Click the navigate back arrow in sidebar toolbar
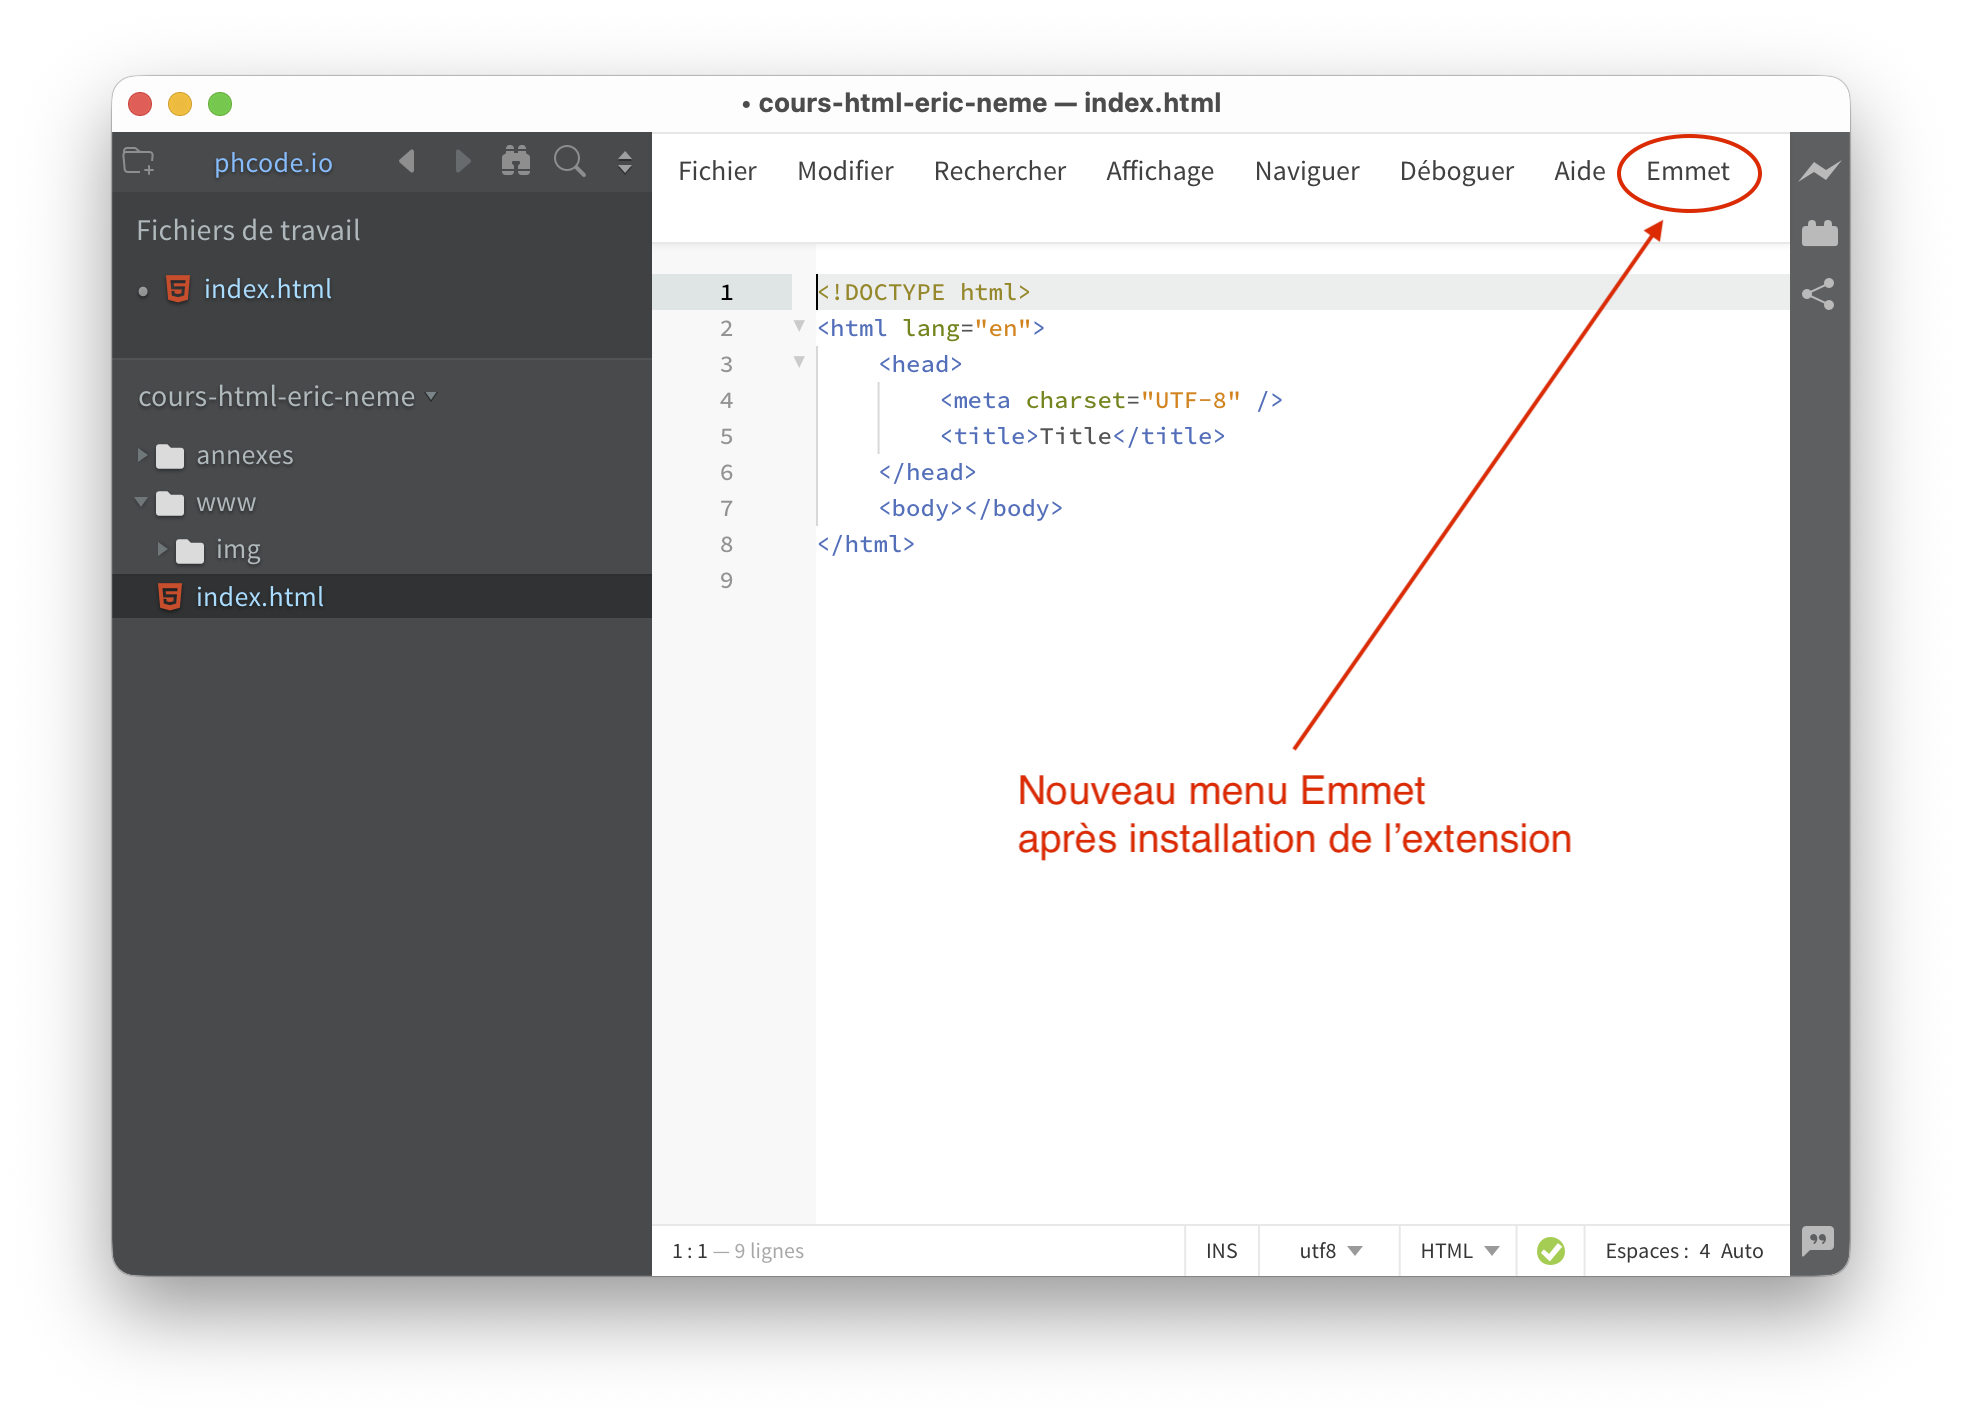The image size is (1962, 1424). click(406, 161)
